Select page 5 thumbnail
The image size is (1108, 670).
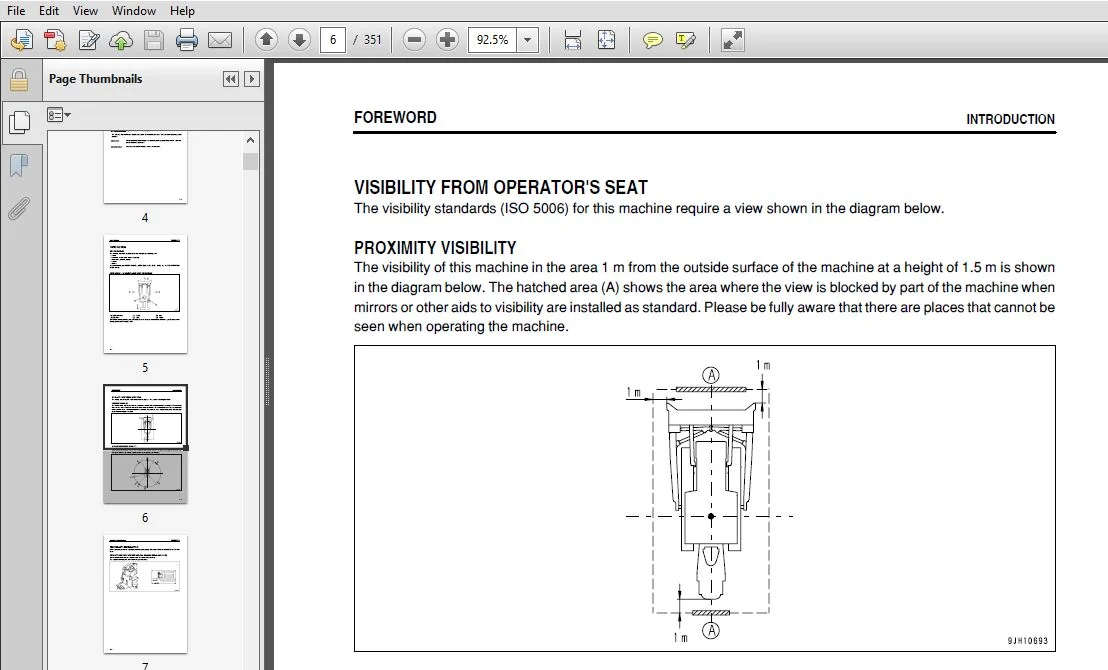[145, 294]
